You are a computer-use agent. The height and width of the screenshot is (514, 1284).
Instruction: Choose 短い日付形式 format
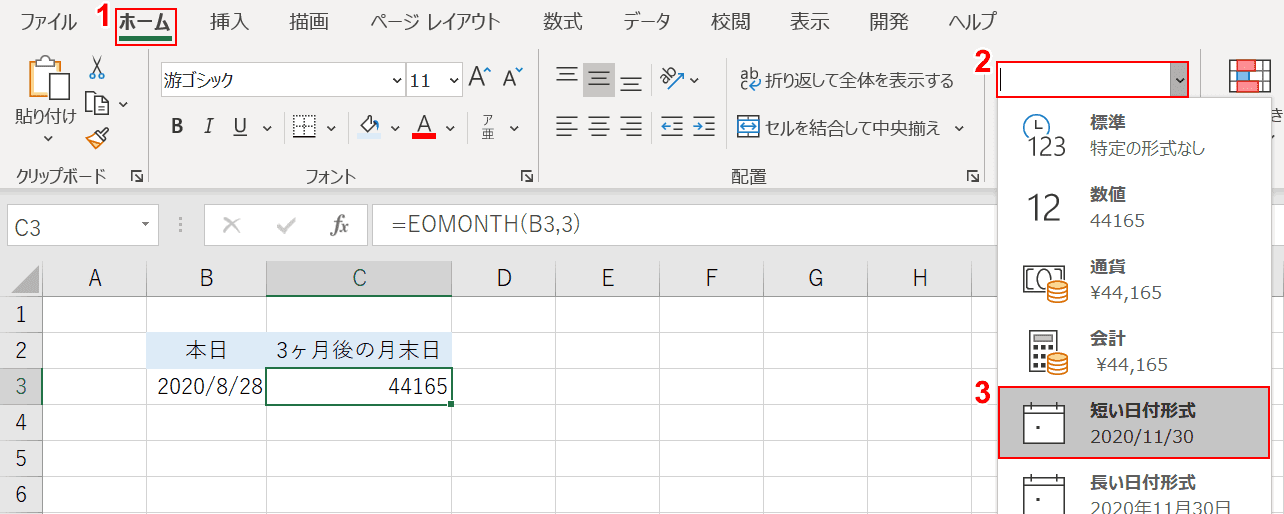pos(1134,423)
